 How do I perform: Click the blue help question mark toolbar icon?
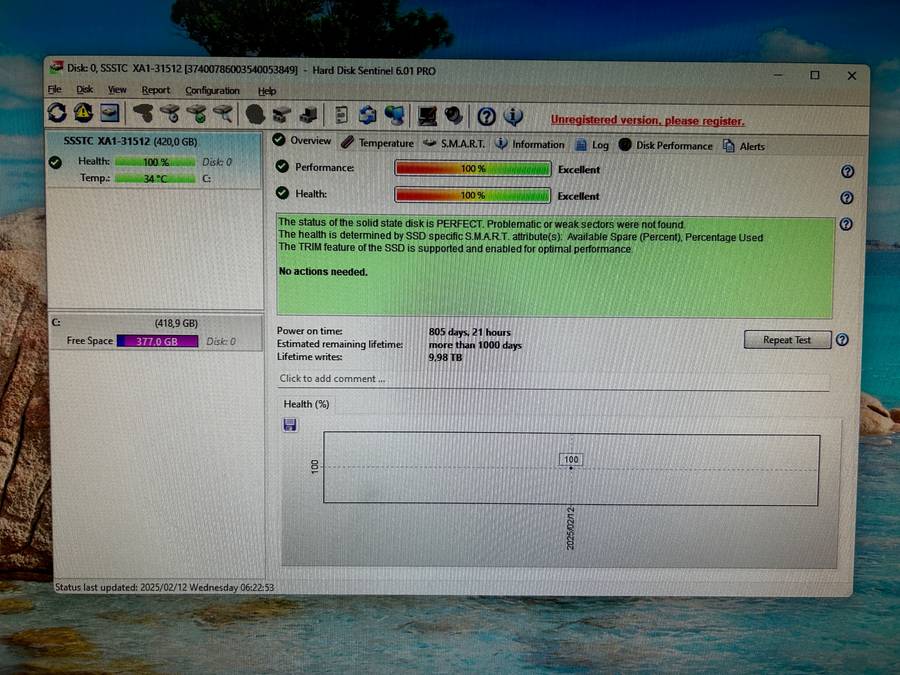[486, 116]
